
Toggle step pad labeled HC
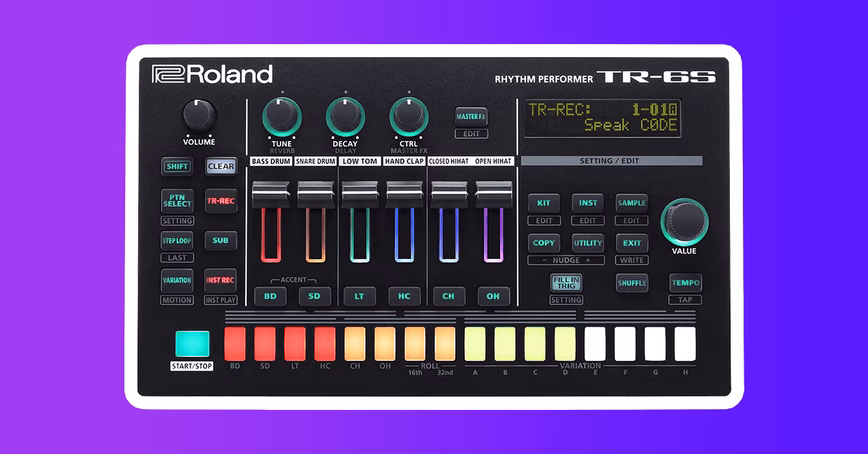click(325, 344)
